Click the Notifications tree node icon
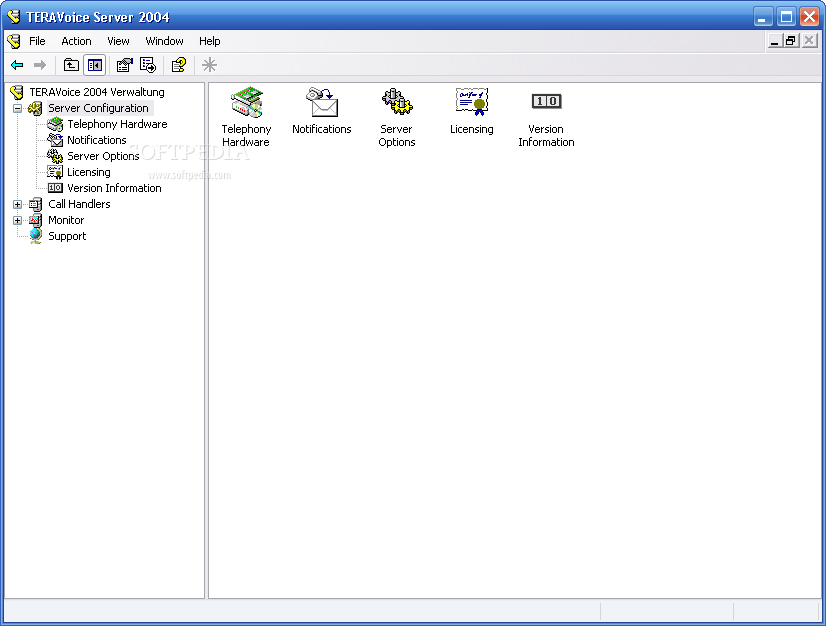 click(55, 140)
